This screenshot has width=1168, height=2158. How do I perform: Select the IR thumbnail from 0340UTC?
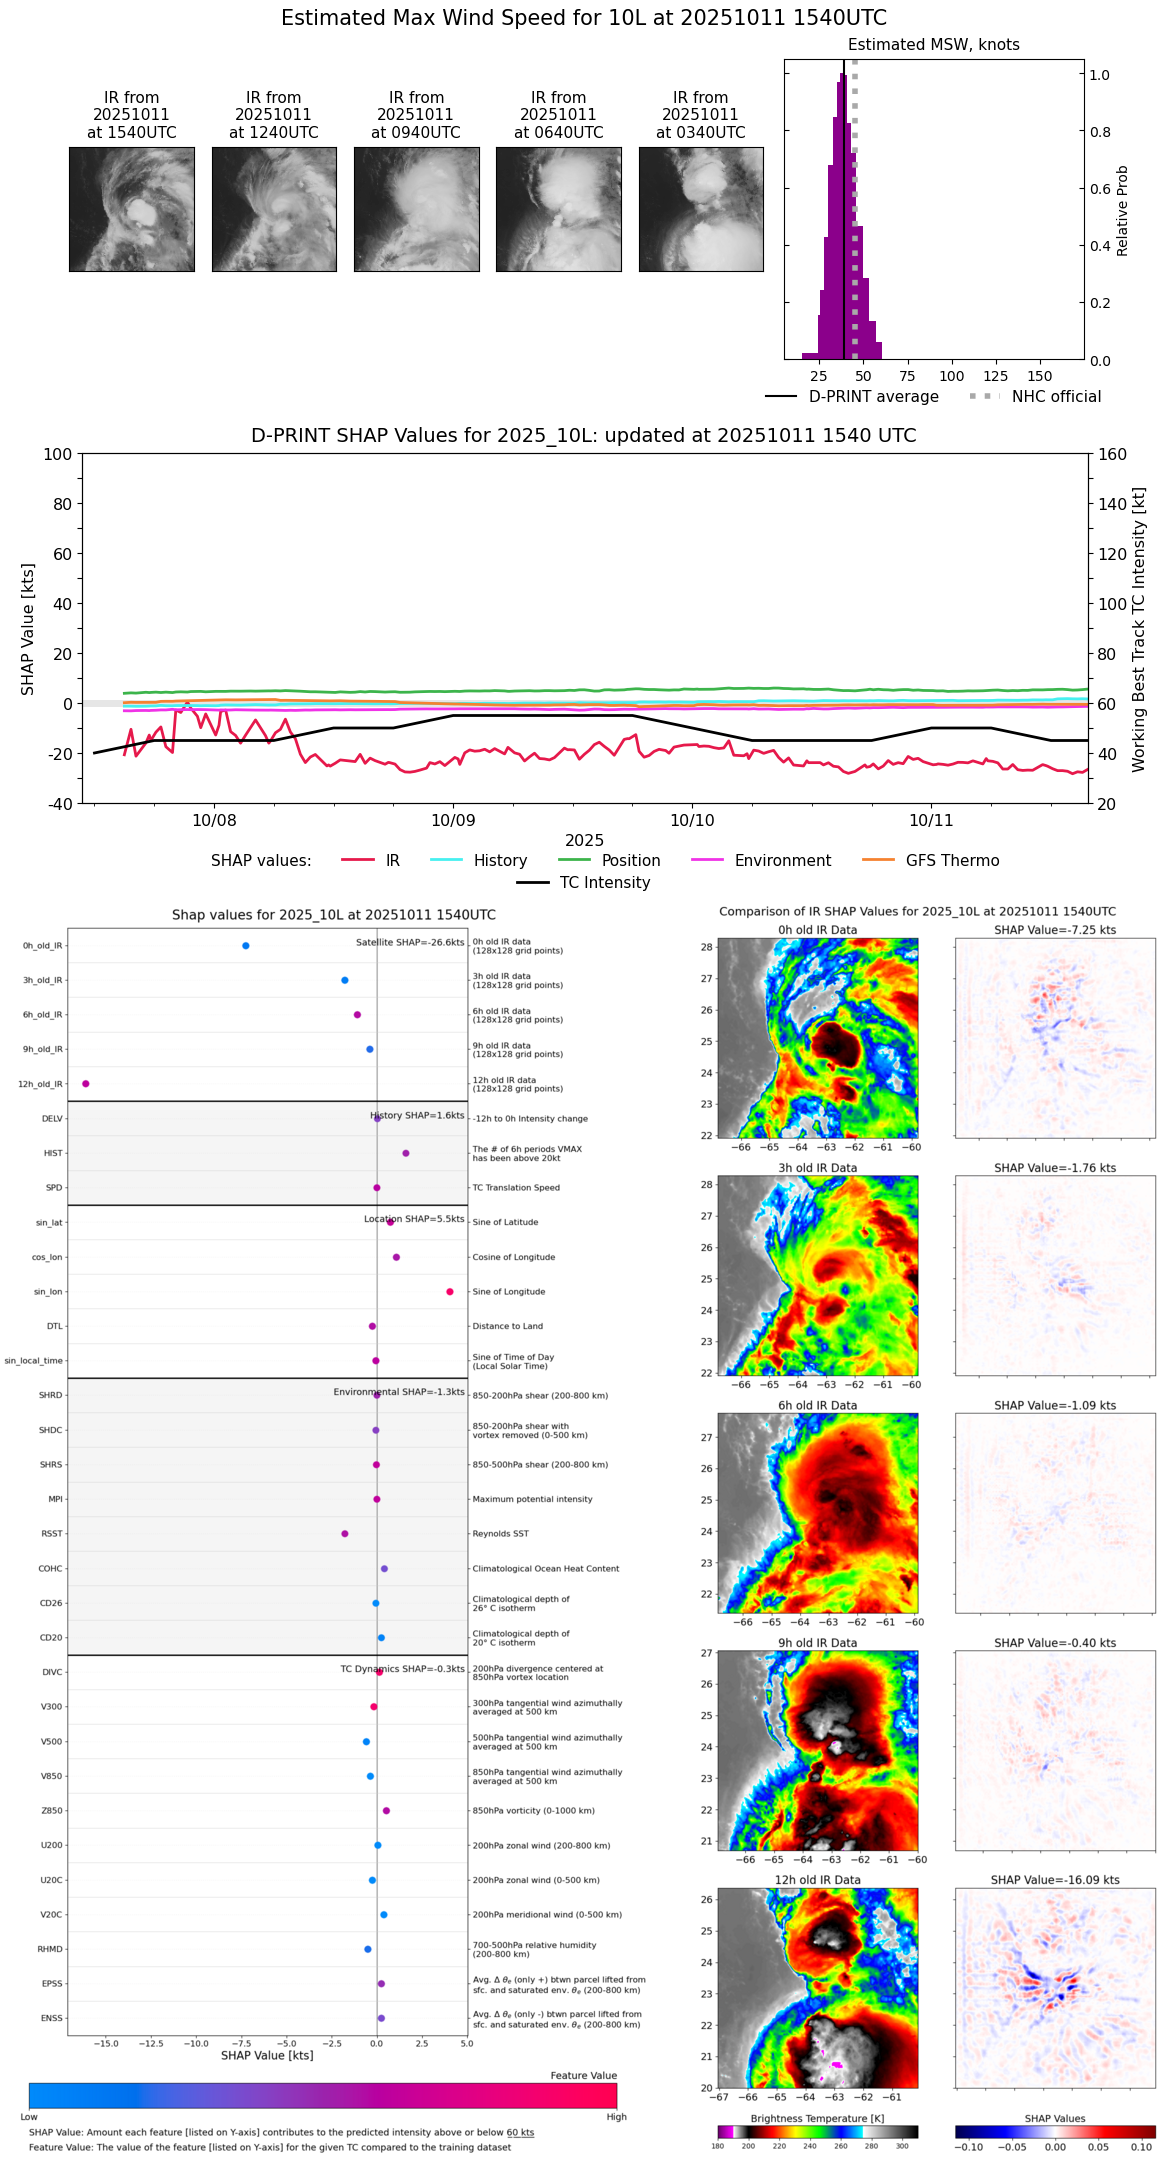pyautogui.click(x=701, y=209)
